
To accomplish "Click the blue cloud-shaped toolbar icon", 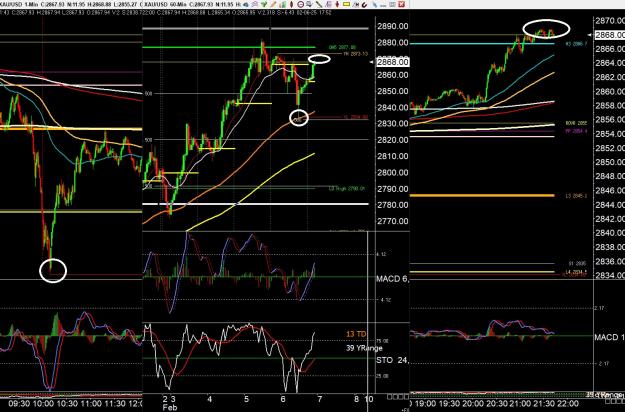I will [x=246, y=4].
